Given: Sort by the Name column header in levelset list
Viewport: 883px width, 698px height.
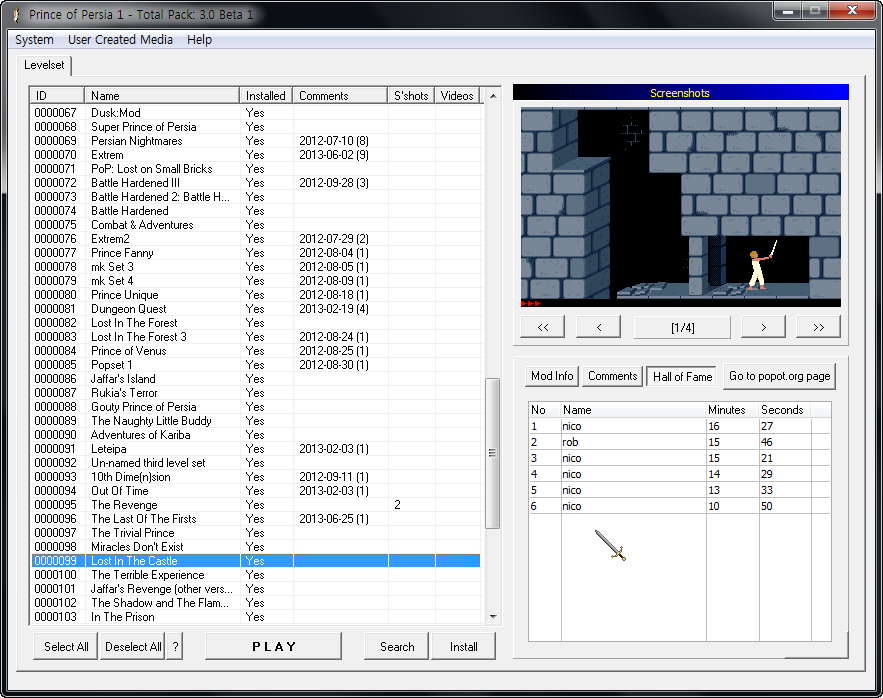Looking at the screenshot, I should 162,96.
